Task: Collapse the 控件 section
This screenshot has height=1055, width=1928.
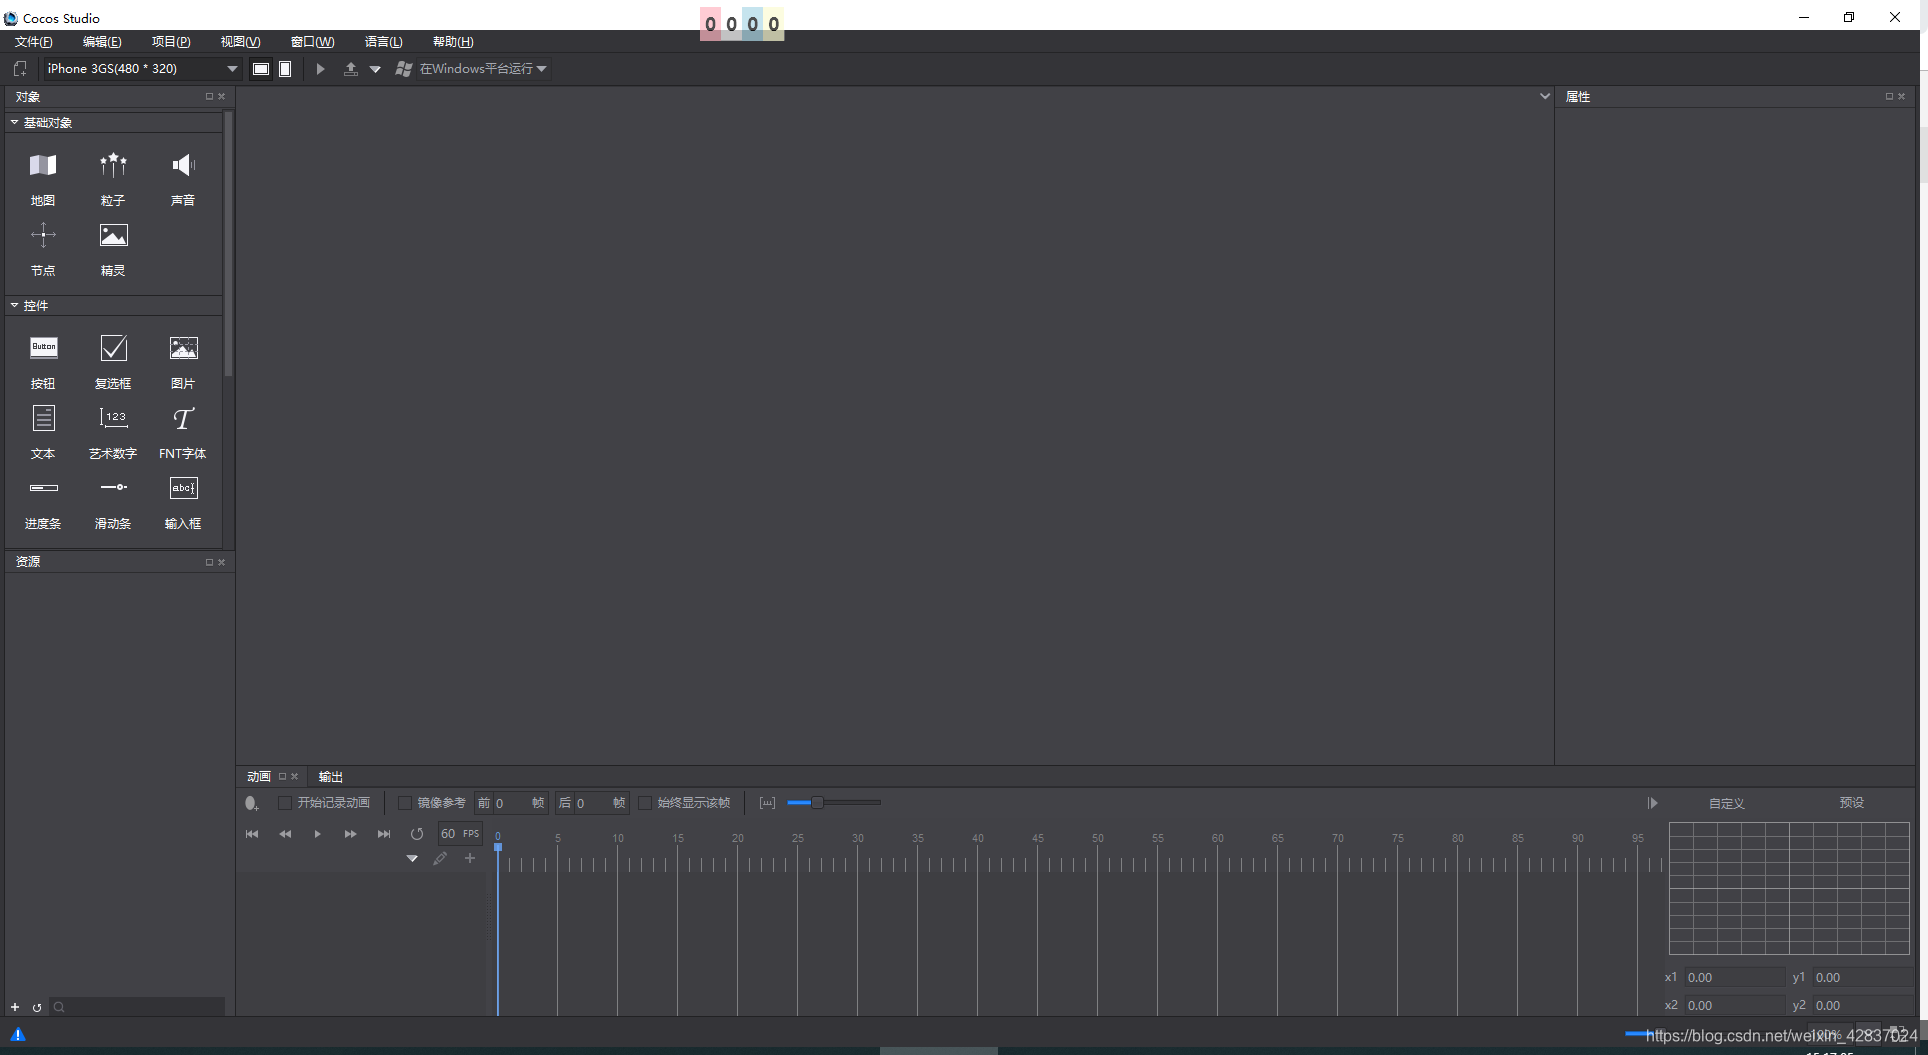Action: pyautogui.click(x=15, y=306)
